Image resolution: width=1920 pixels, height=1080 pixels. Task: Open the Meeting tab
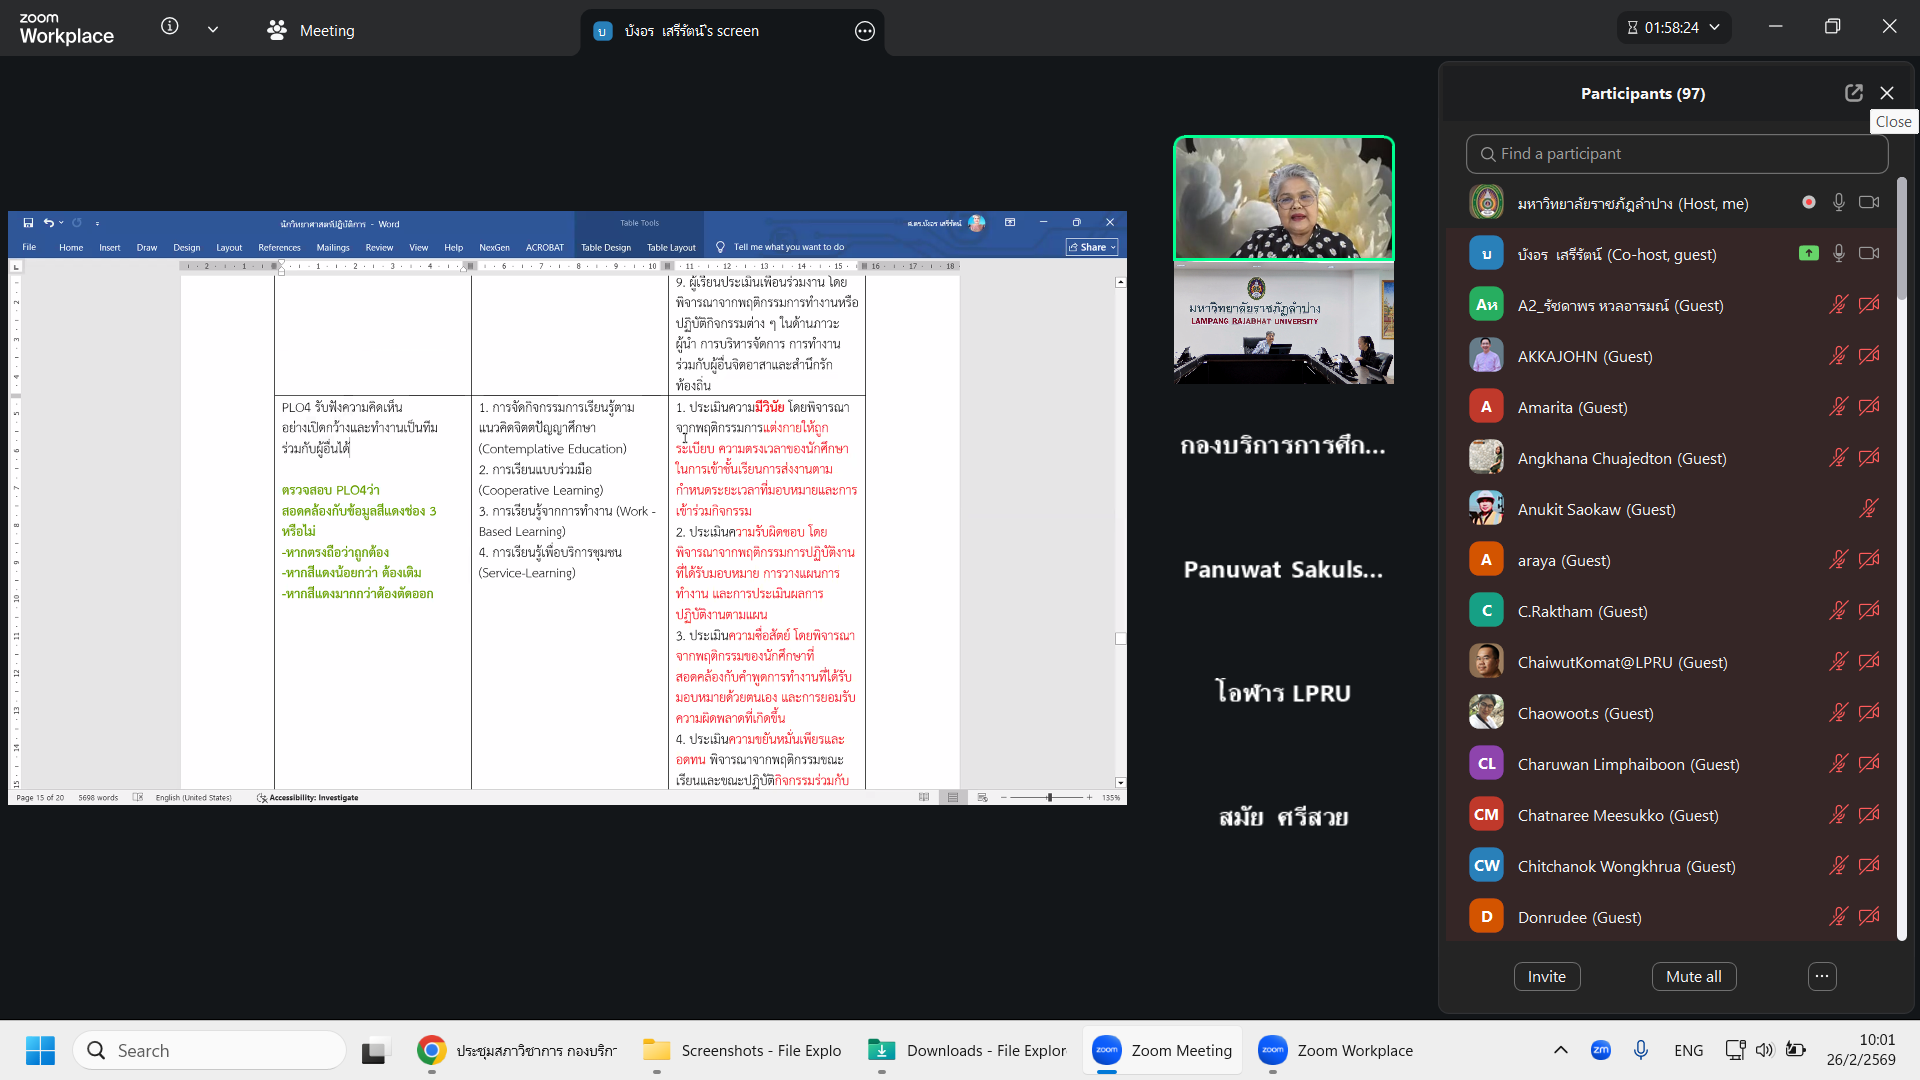(311, 31)
